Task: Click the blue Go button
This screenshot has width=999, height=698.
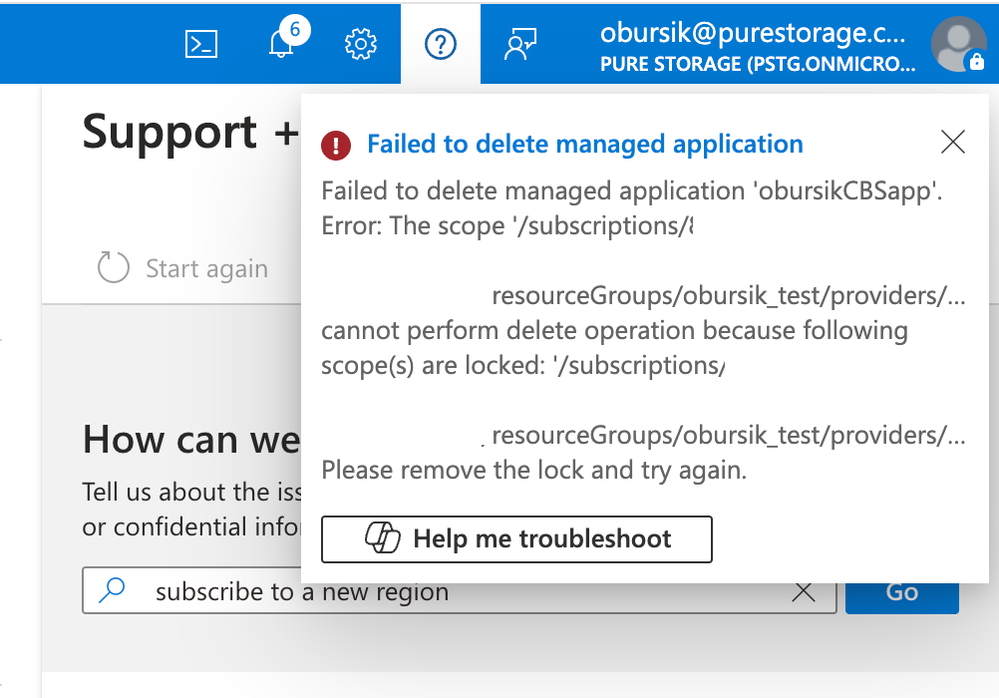Action: click(x=901, y=592)
